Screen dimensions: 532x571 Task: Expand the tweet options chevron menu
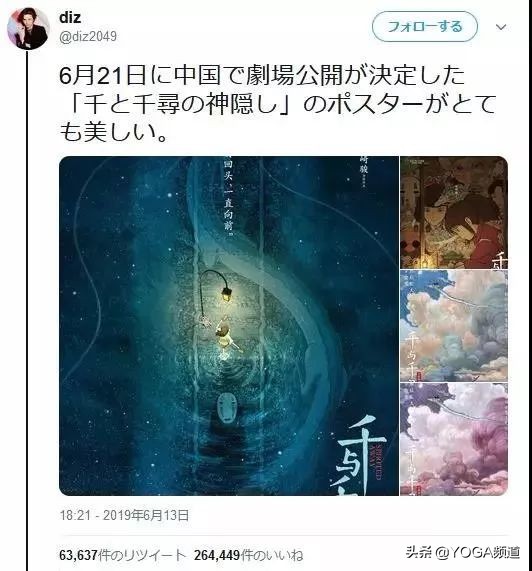pyautogui.click(x=501, y=27)
